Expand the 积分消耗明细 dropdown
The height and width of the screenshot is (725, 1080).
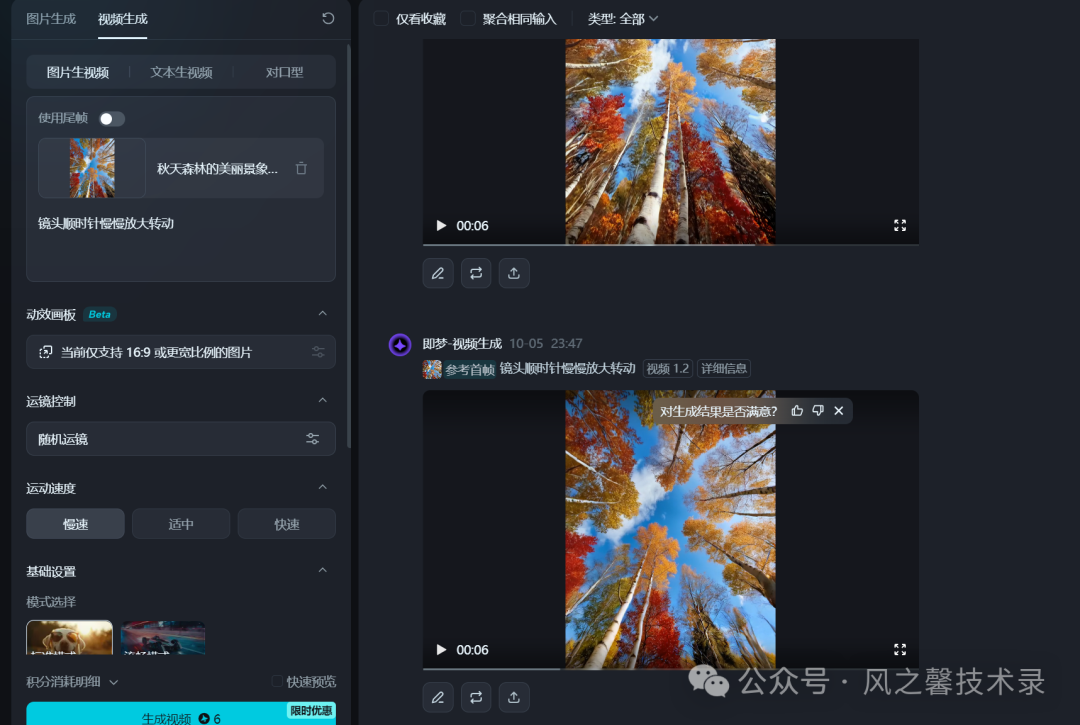click(72, 682)
